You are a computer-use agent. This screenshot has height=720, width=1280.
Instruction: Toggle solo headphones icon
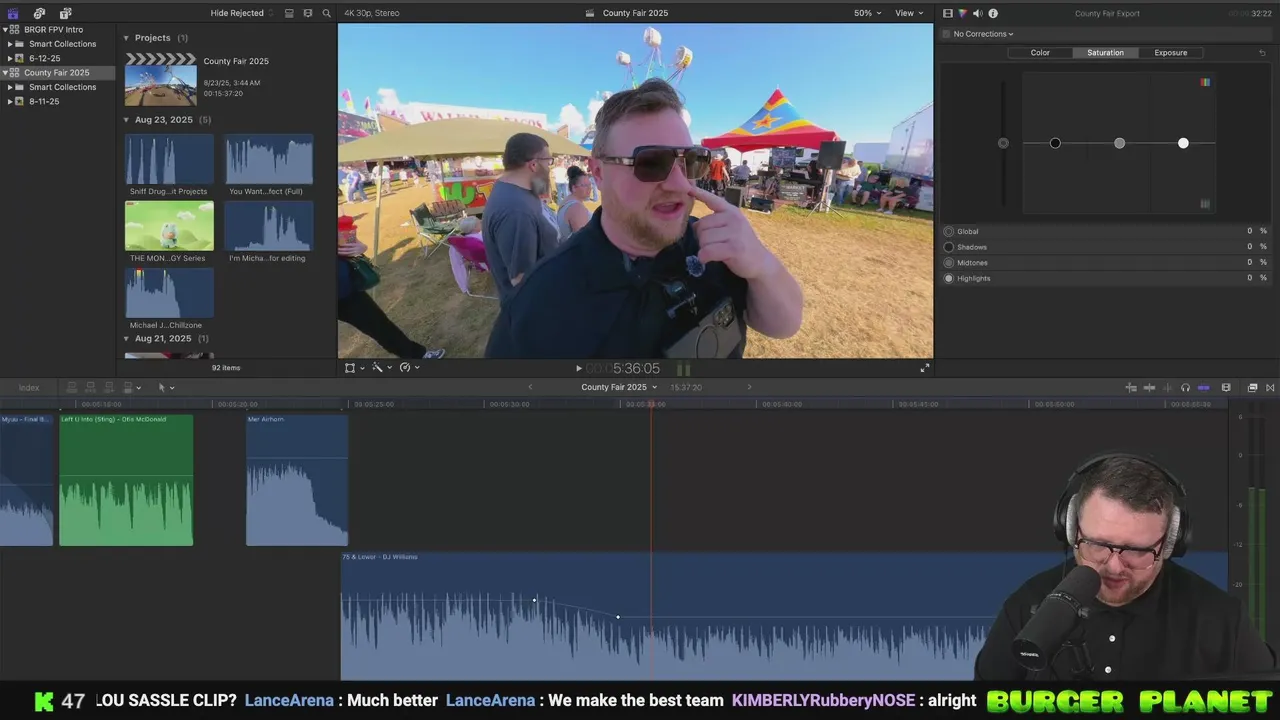1185,387
